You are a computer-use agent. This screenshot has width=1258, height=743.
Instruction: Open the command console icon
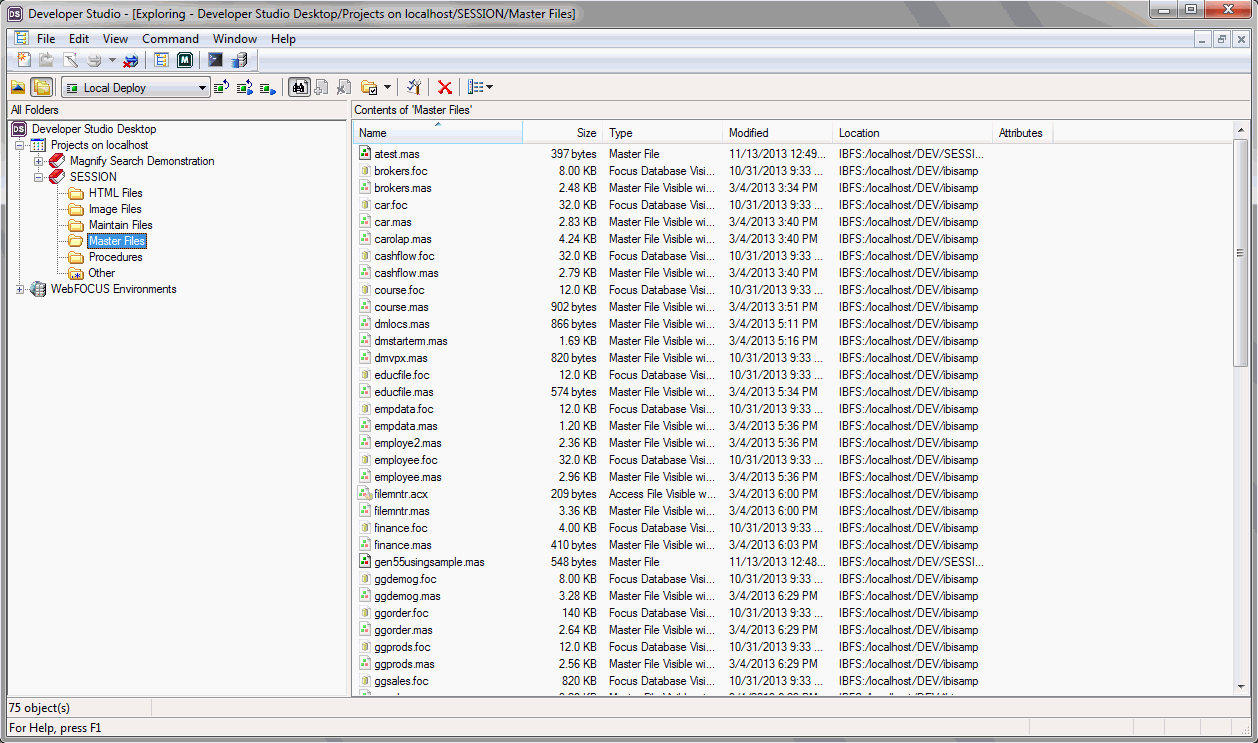pyautogui.click(x=215, y=60)
